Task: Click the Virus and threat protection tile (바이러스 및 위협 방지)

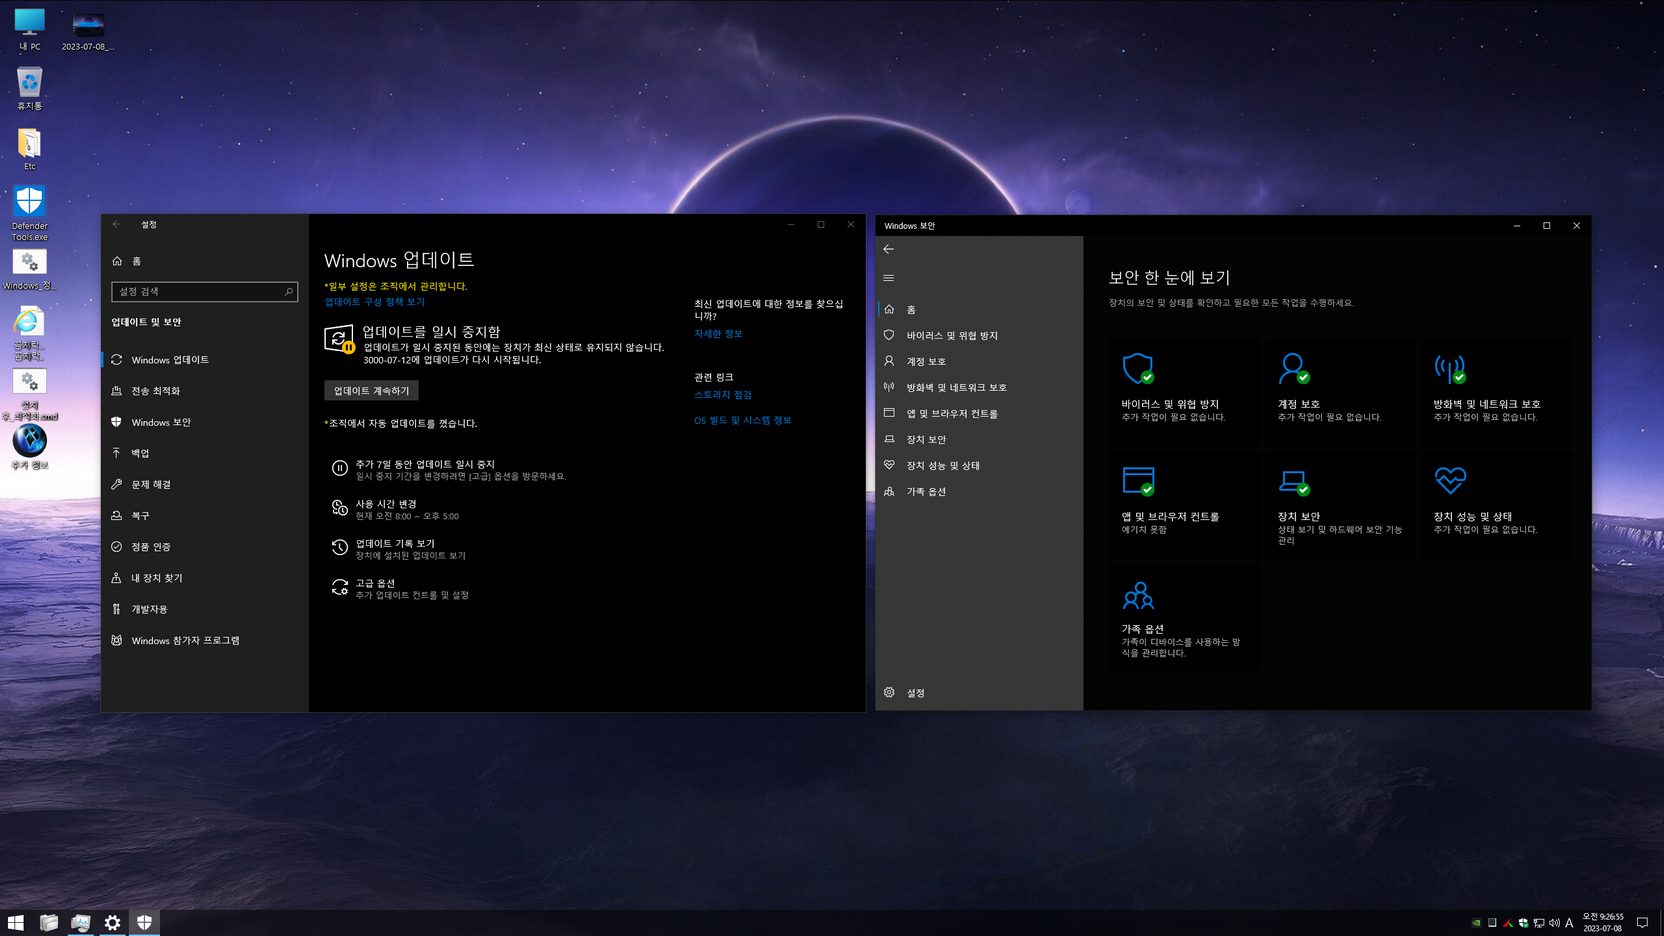Action: coord(1183,392)
